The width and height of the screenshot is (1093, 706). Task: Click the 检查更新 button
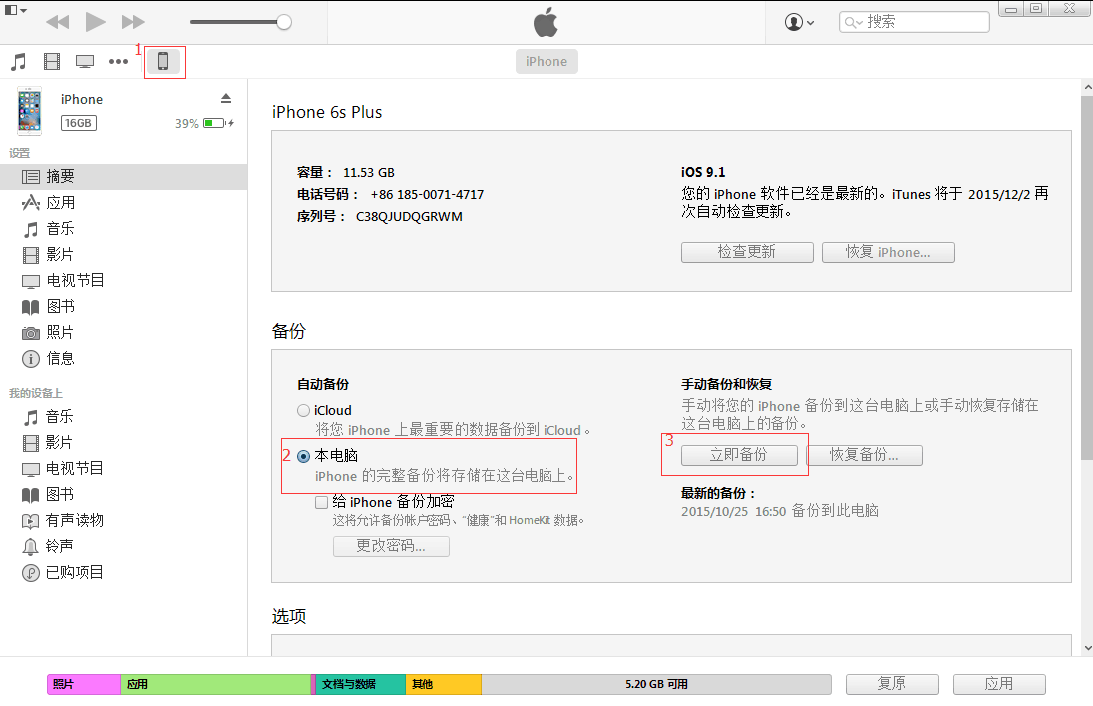click(x=746, y=252)
